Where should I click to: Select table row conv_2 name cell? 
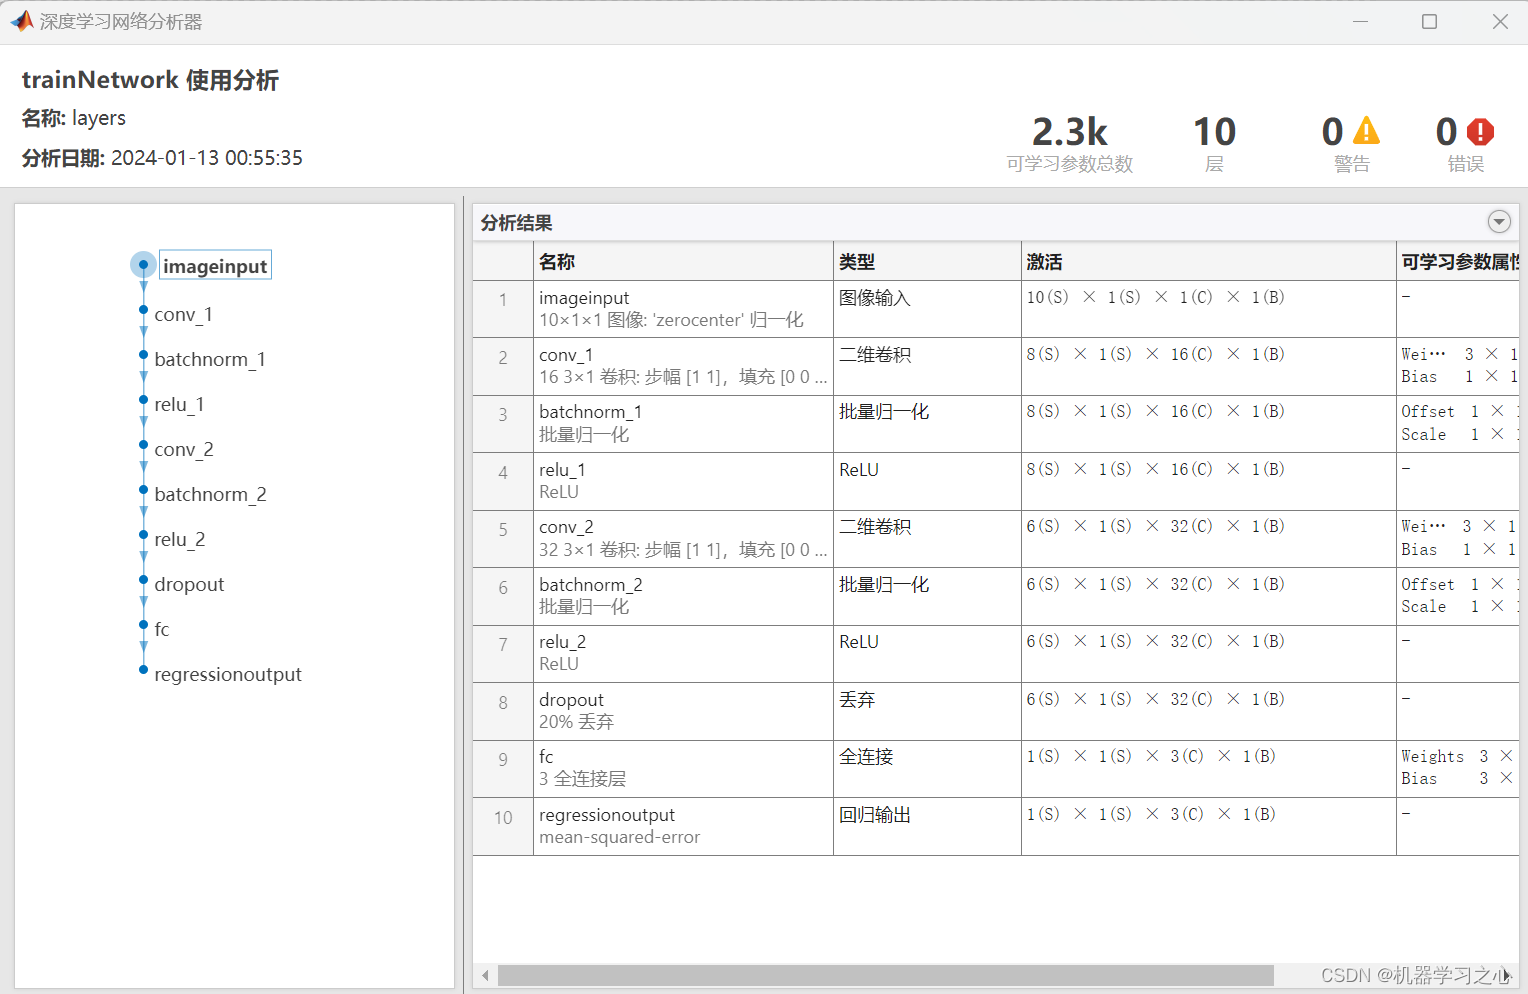click(x=683, y=538)
